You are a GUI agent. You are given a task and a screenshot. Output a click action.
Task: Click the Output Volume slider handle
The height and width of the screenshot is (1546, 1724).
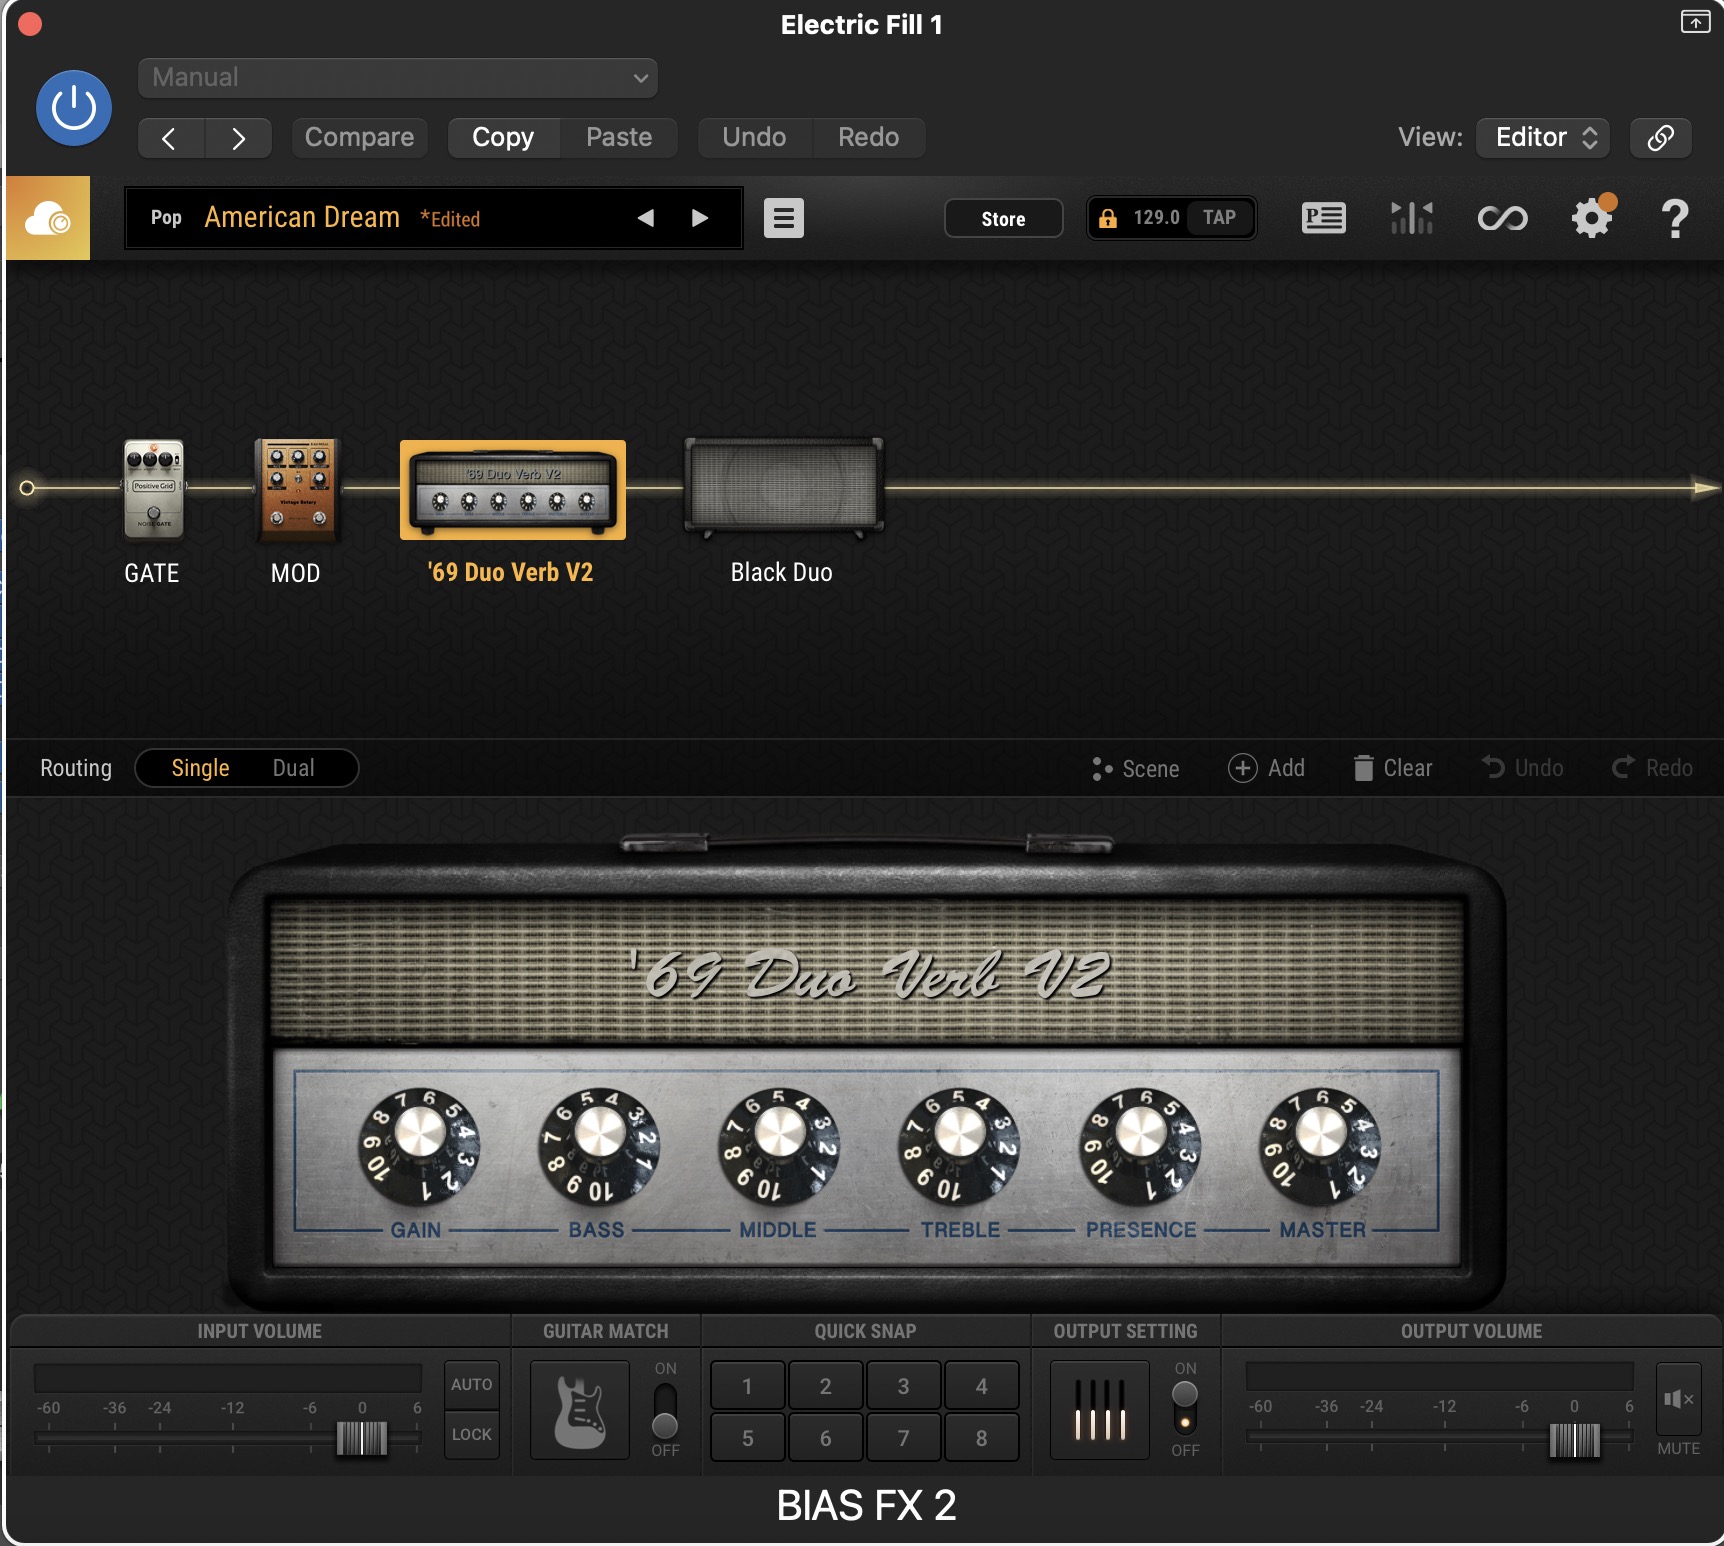[1575, 1440]
